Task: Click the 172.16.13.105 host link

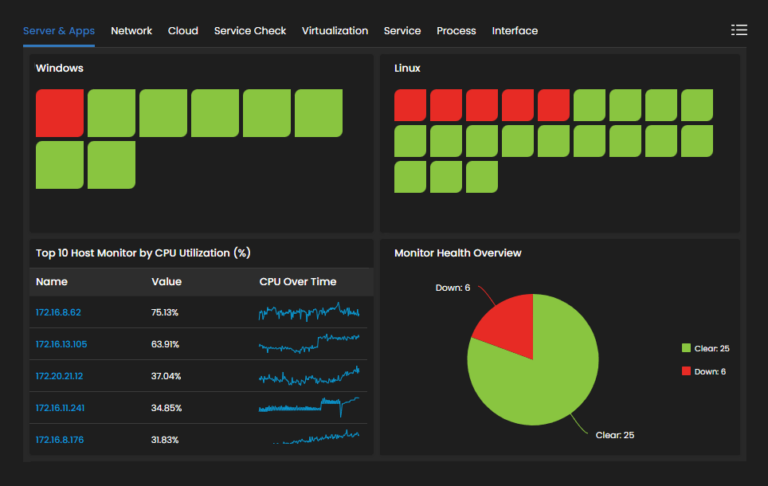Action: point(61,344)
